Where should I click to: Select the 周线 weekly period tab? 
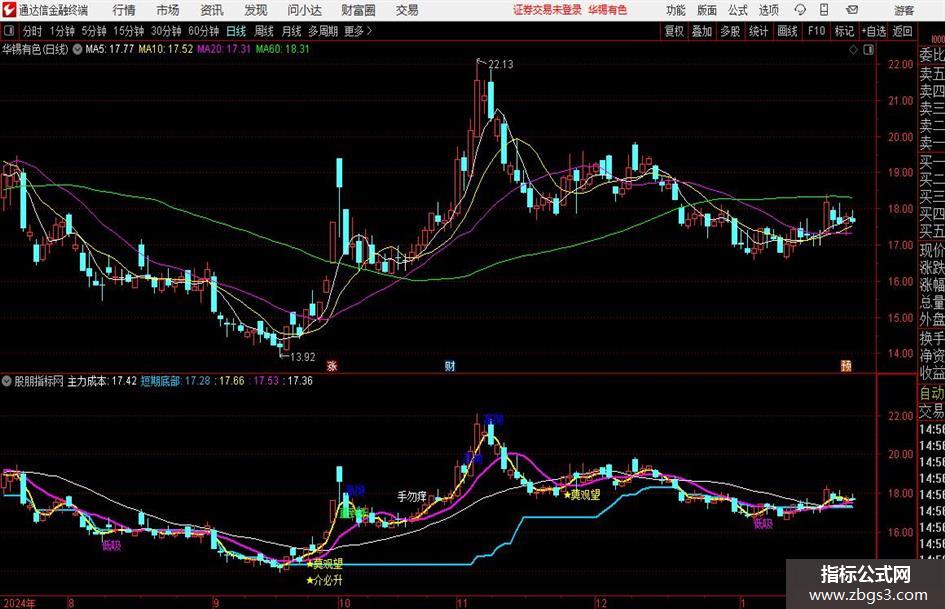pos(264,31)
